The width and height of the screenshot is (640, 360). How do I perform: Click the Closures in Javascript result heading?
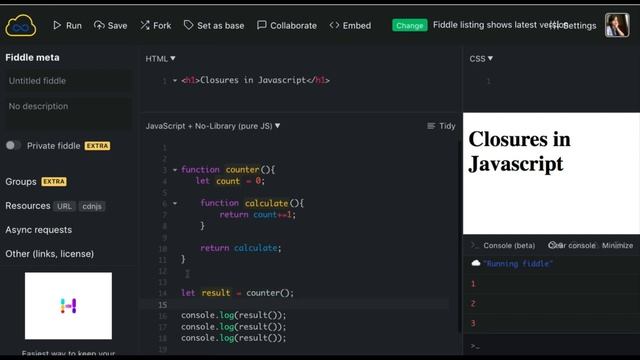tap(519, 151)
